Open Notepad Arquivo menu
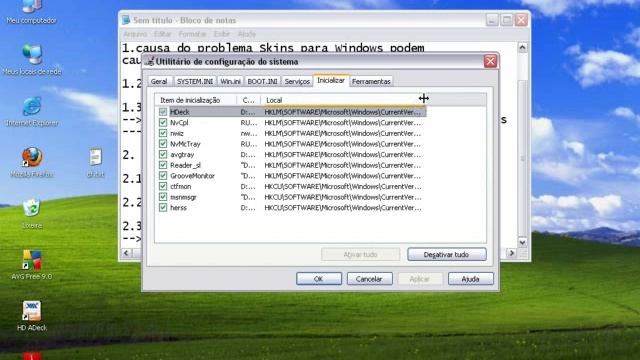This screenshot has width=640, height=360. click(135, 34)
